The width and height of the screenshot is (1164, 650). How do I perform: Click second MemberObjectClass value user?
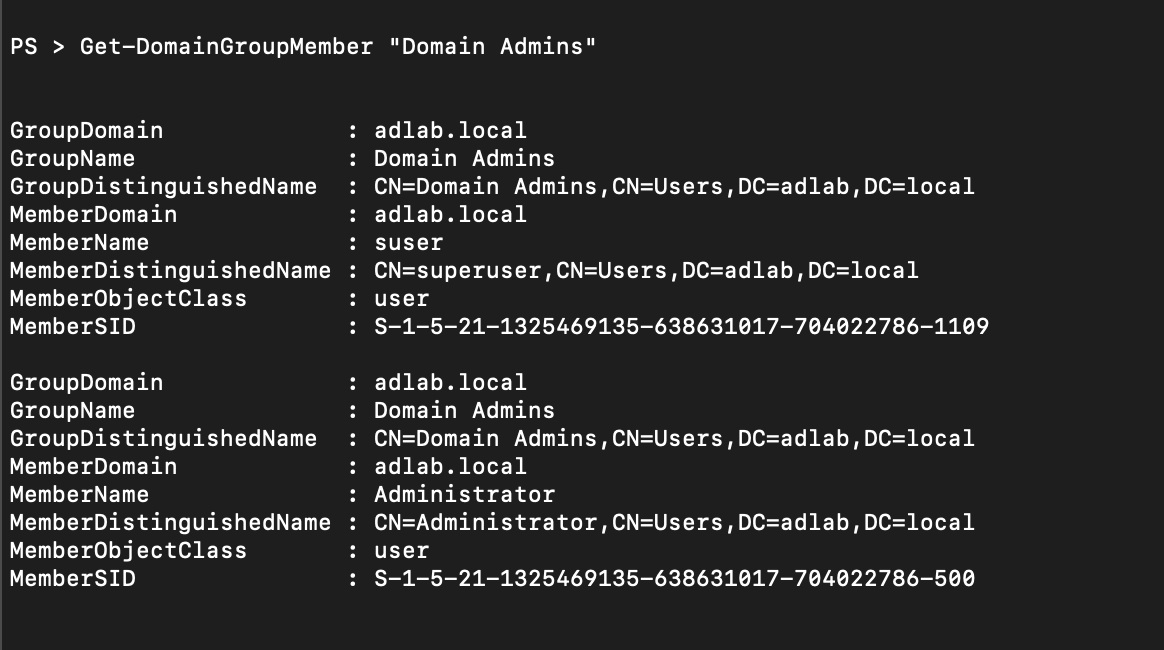[402, 551]
